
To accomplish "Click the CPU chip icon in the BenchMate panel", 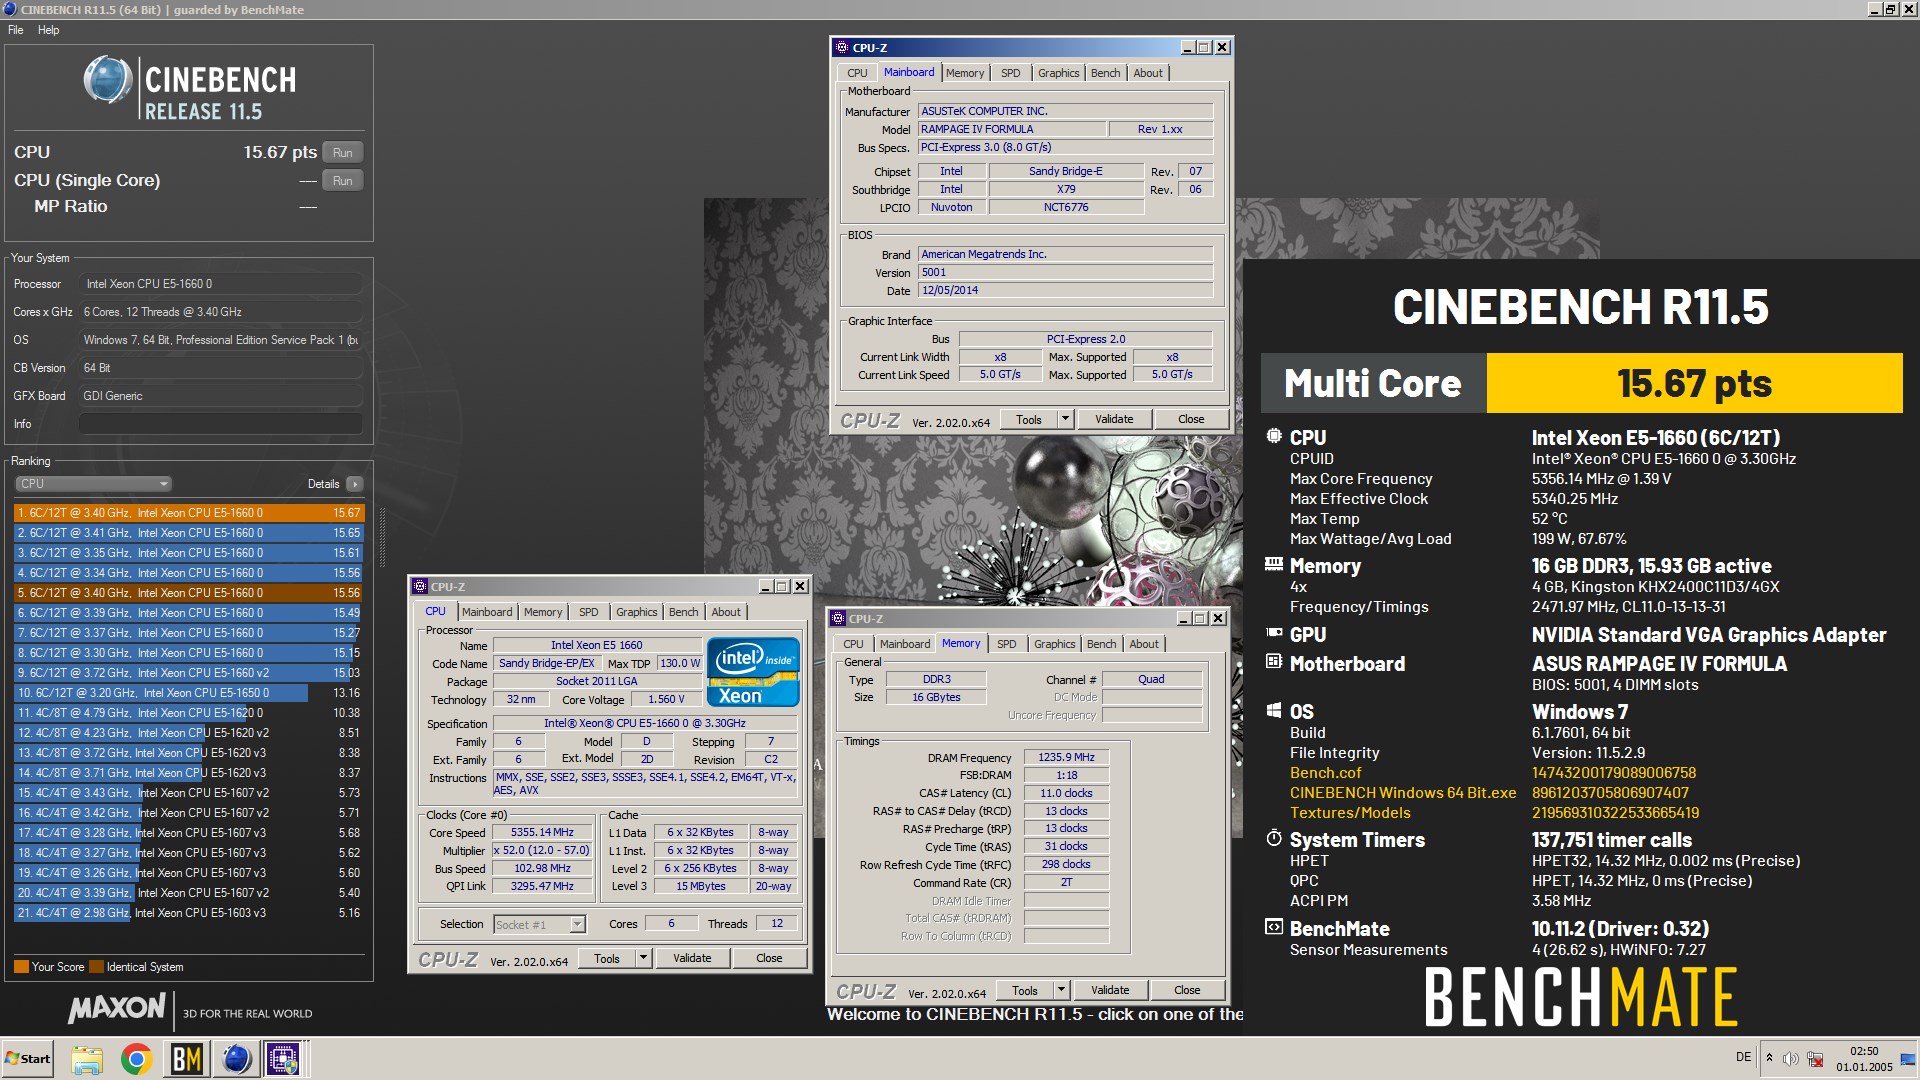I will [1274, 436].
